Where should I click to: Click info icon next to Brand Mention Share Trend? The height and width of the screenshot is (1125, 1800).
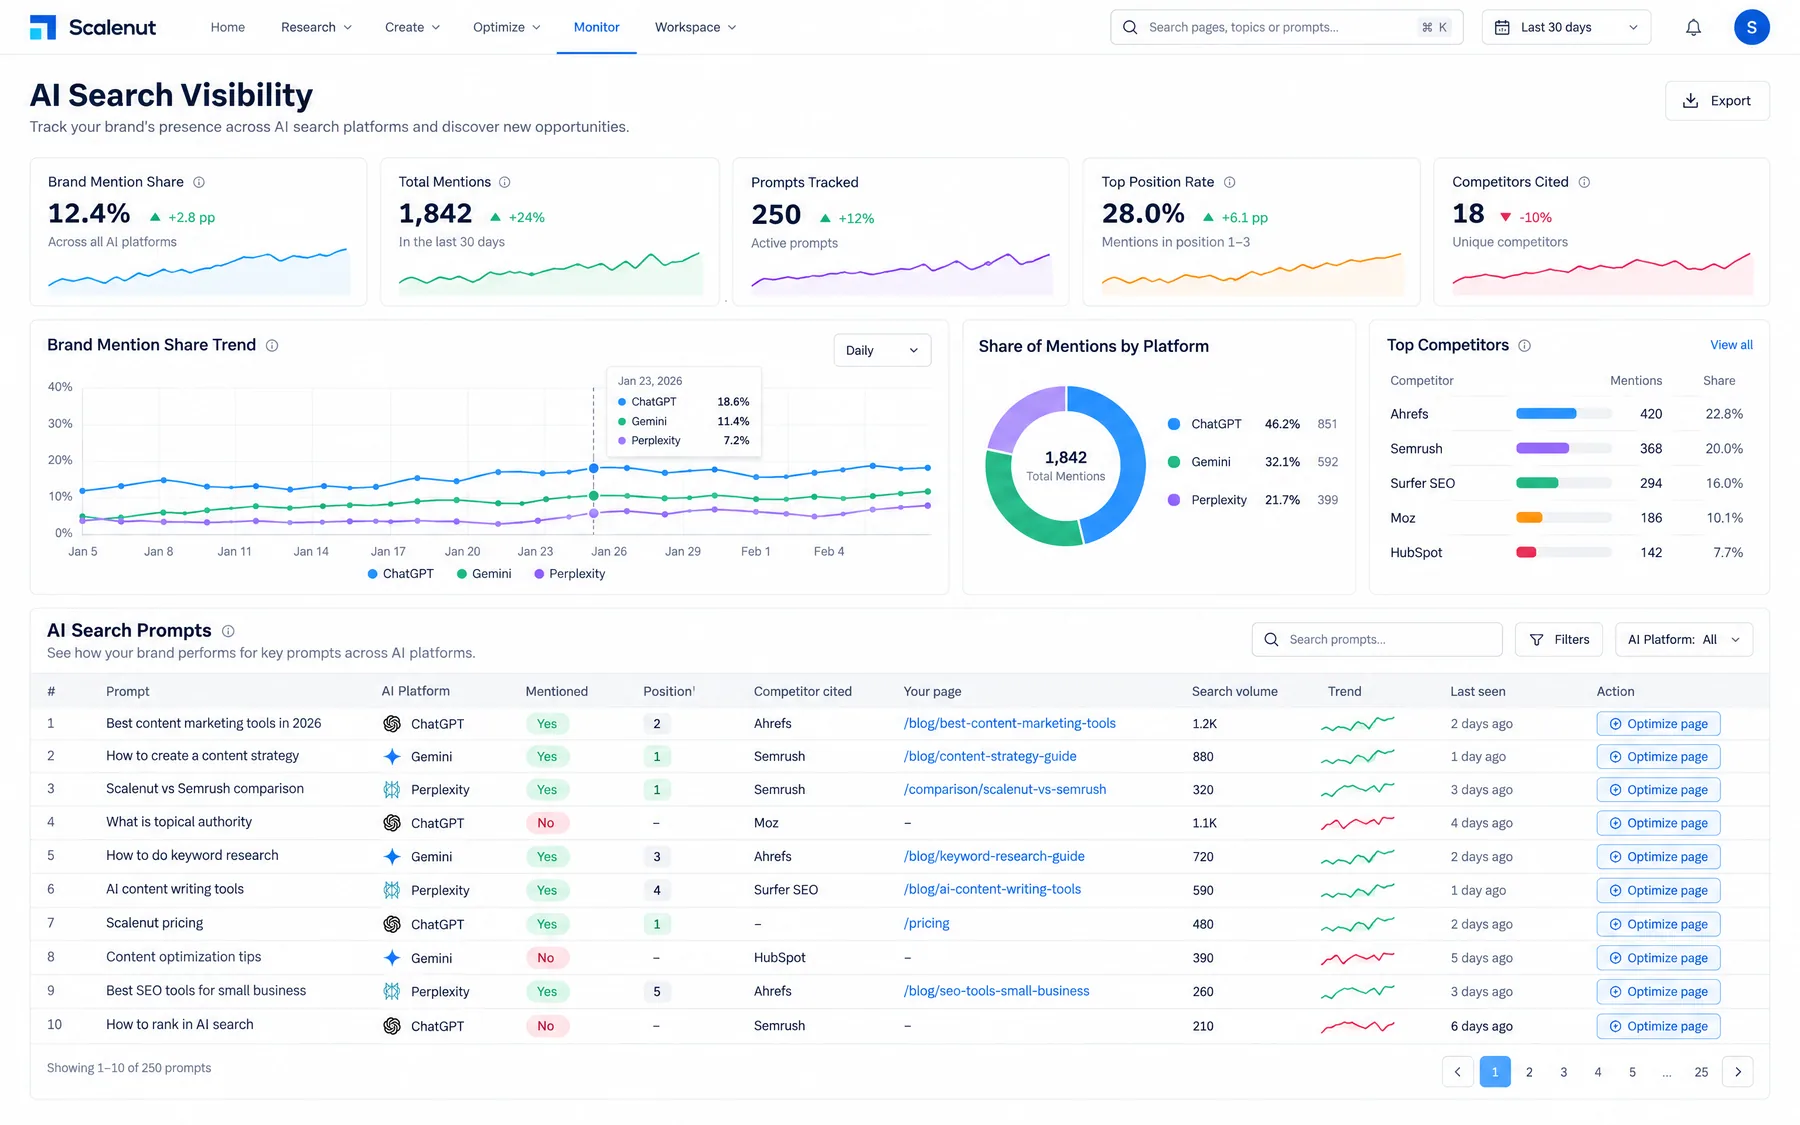pyautogui.click(x=272, y=345)
